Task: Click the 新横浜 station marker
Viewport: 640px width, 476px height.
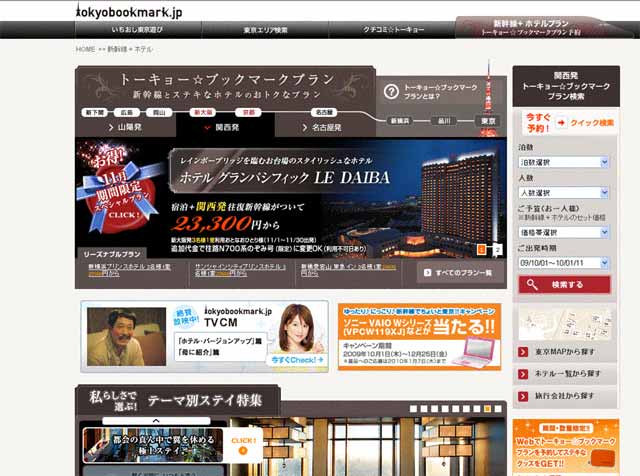Action: point(400,121)
